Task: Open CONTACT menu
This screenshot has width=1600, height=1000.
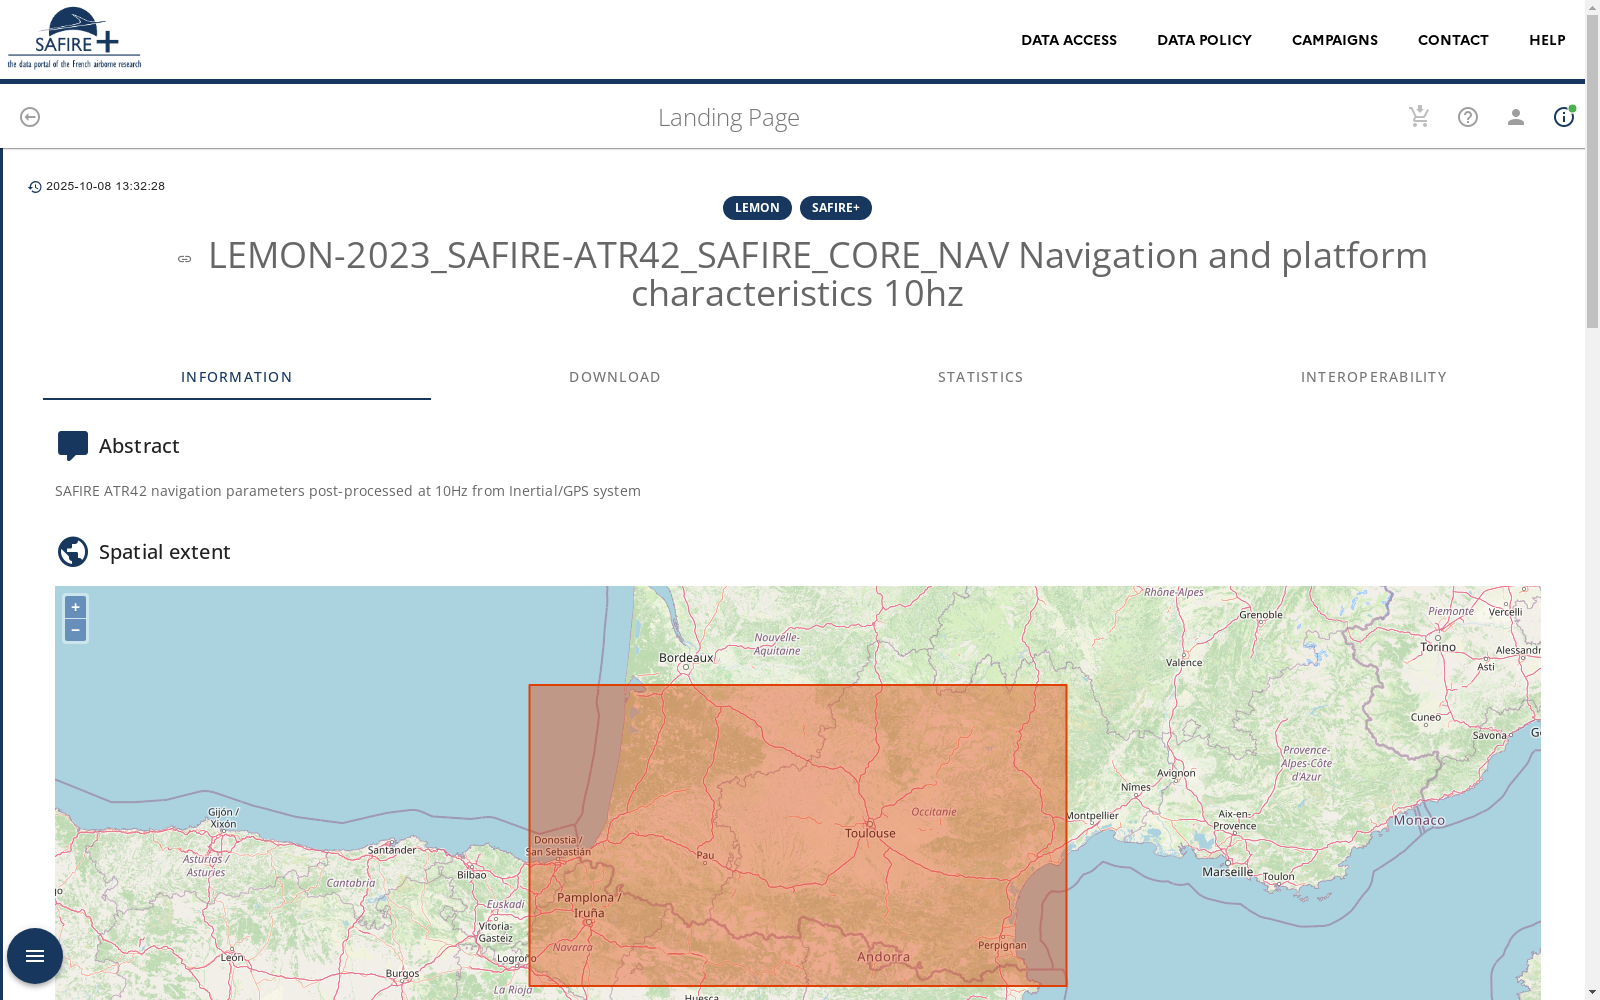Action: point(1453,40)
